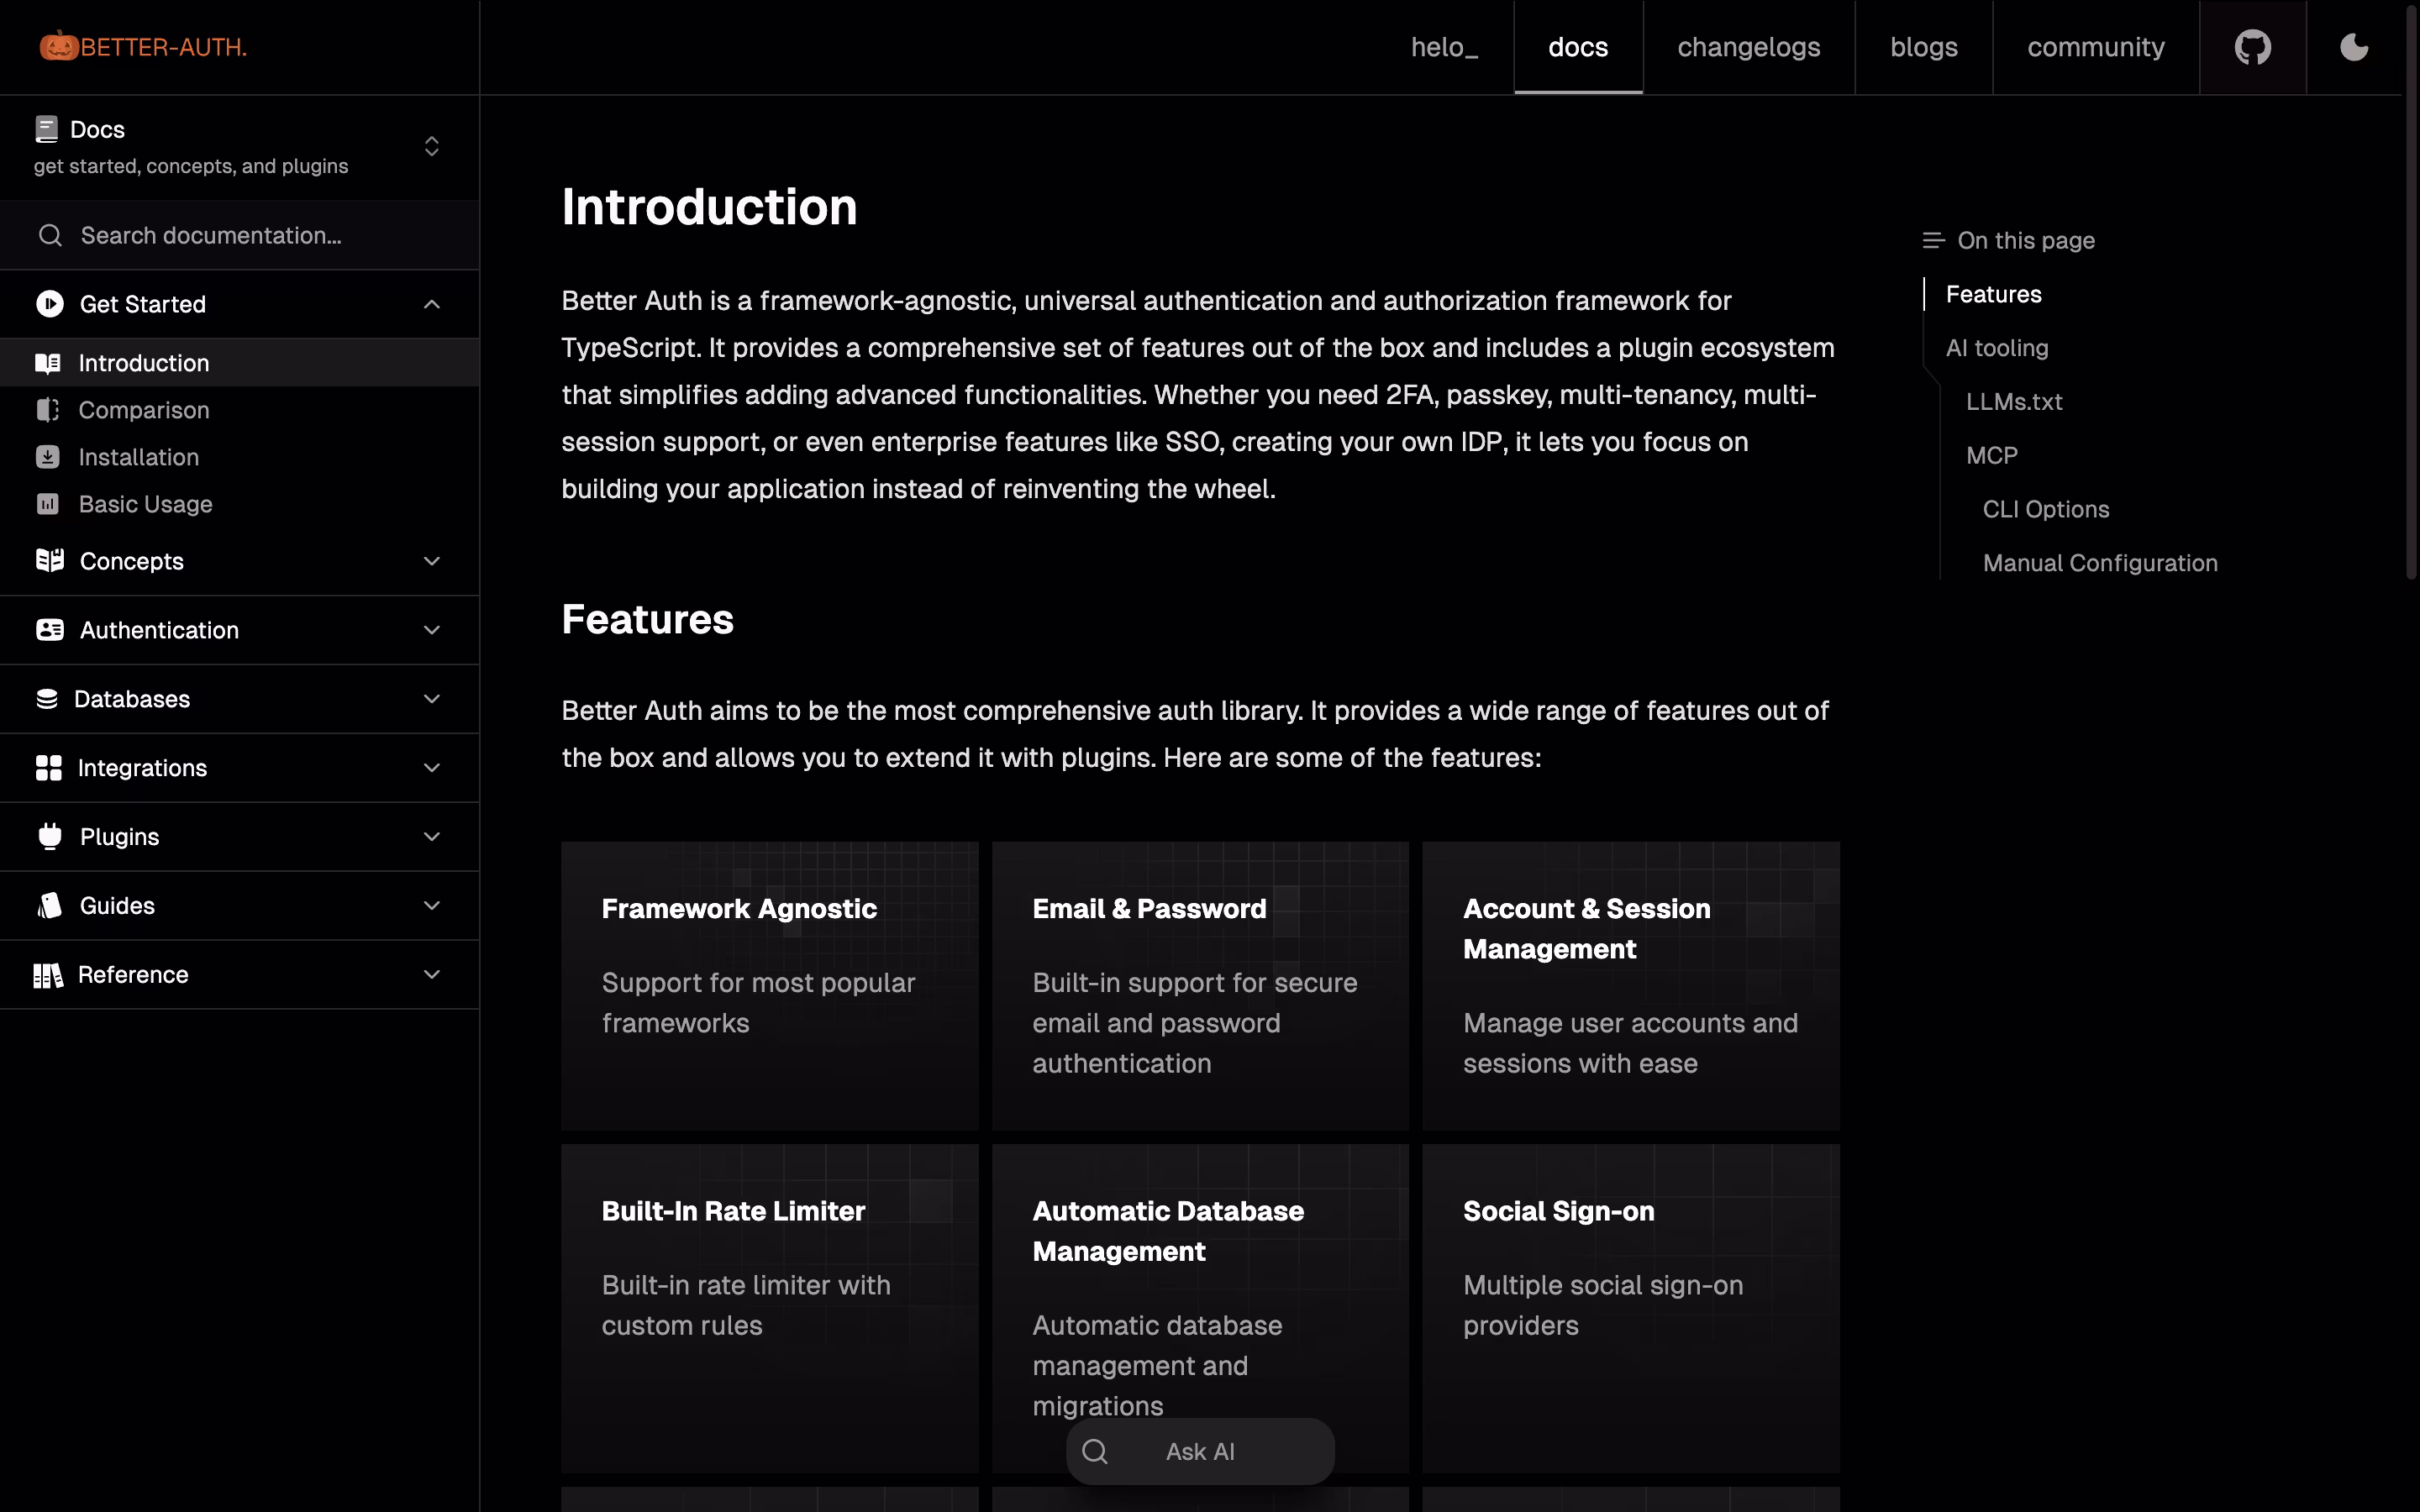This screenshot has width=2420, height=1512.
Task: Open the GitHub repository icon
Action: [x=2252, y=47]
